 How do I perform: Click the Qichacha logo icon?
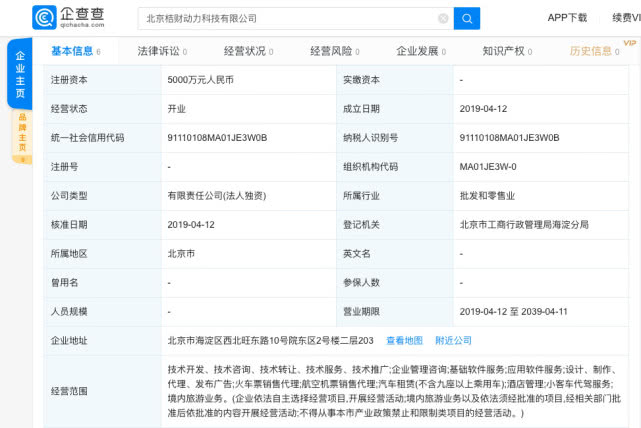(x=46, y=17)
